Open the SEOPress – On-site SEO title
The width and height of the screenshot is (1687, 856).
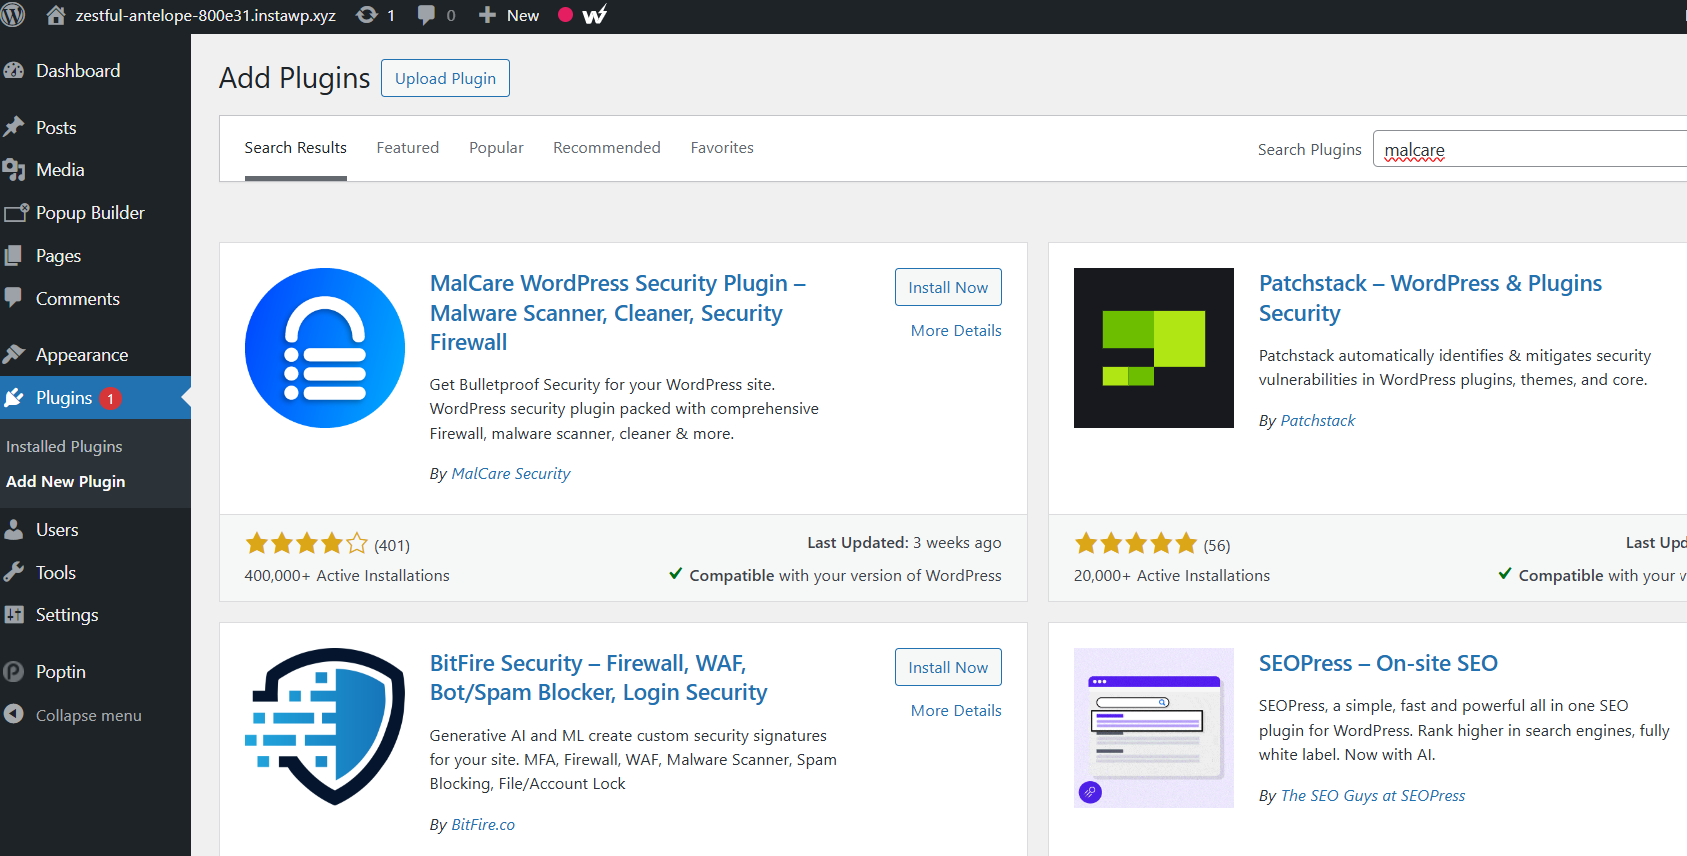pos(1378,663)
